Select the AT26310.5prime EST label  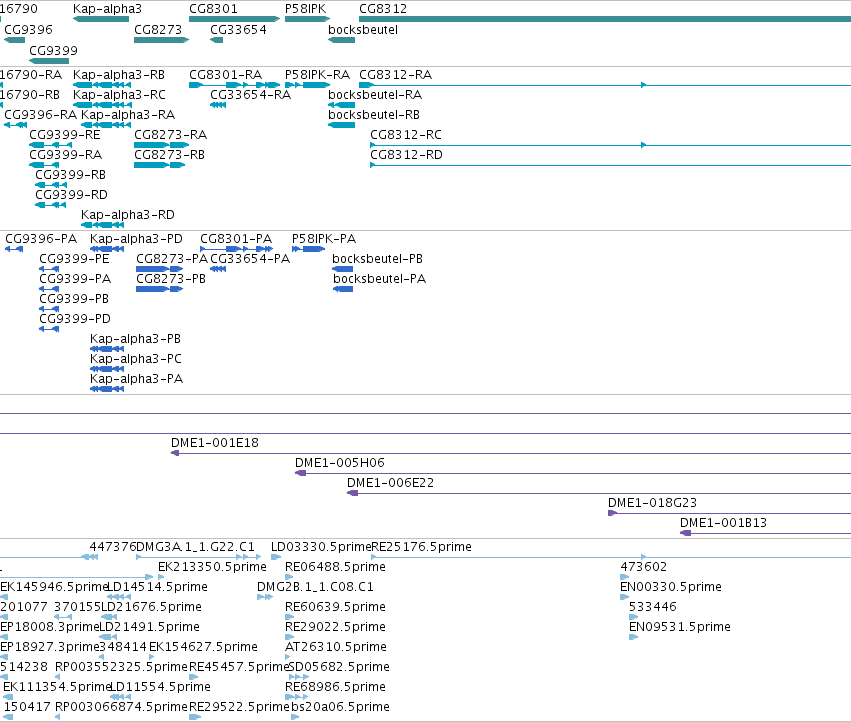tap(336, 647)
